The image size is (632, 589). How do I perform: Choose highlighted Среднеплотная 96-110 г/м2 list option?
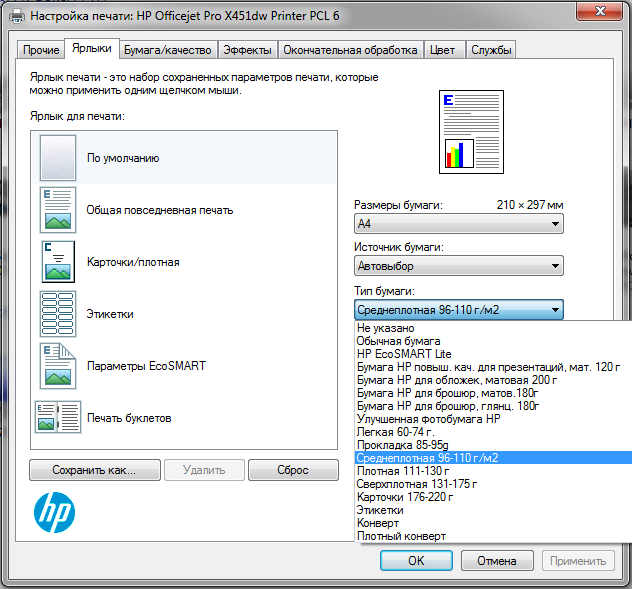pos(493,458)
